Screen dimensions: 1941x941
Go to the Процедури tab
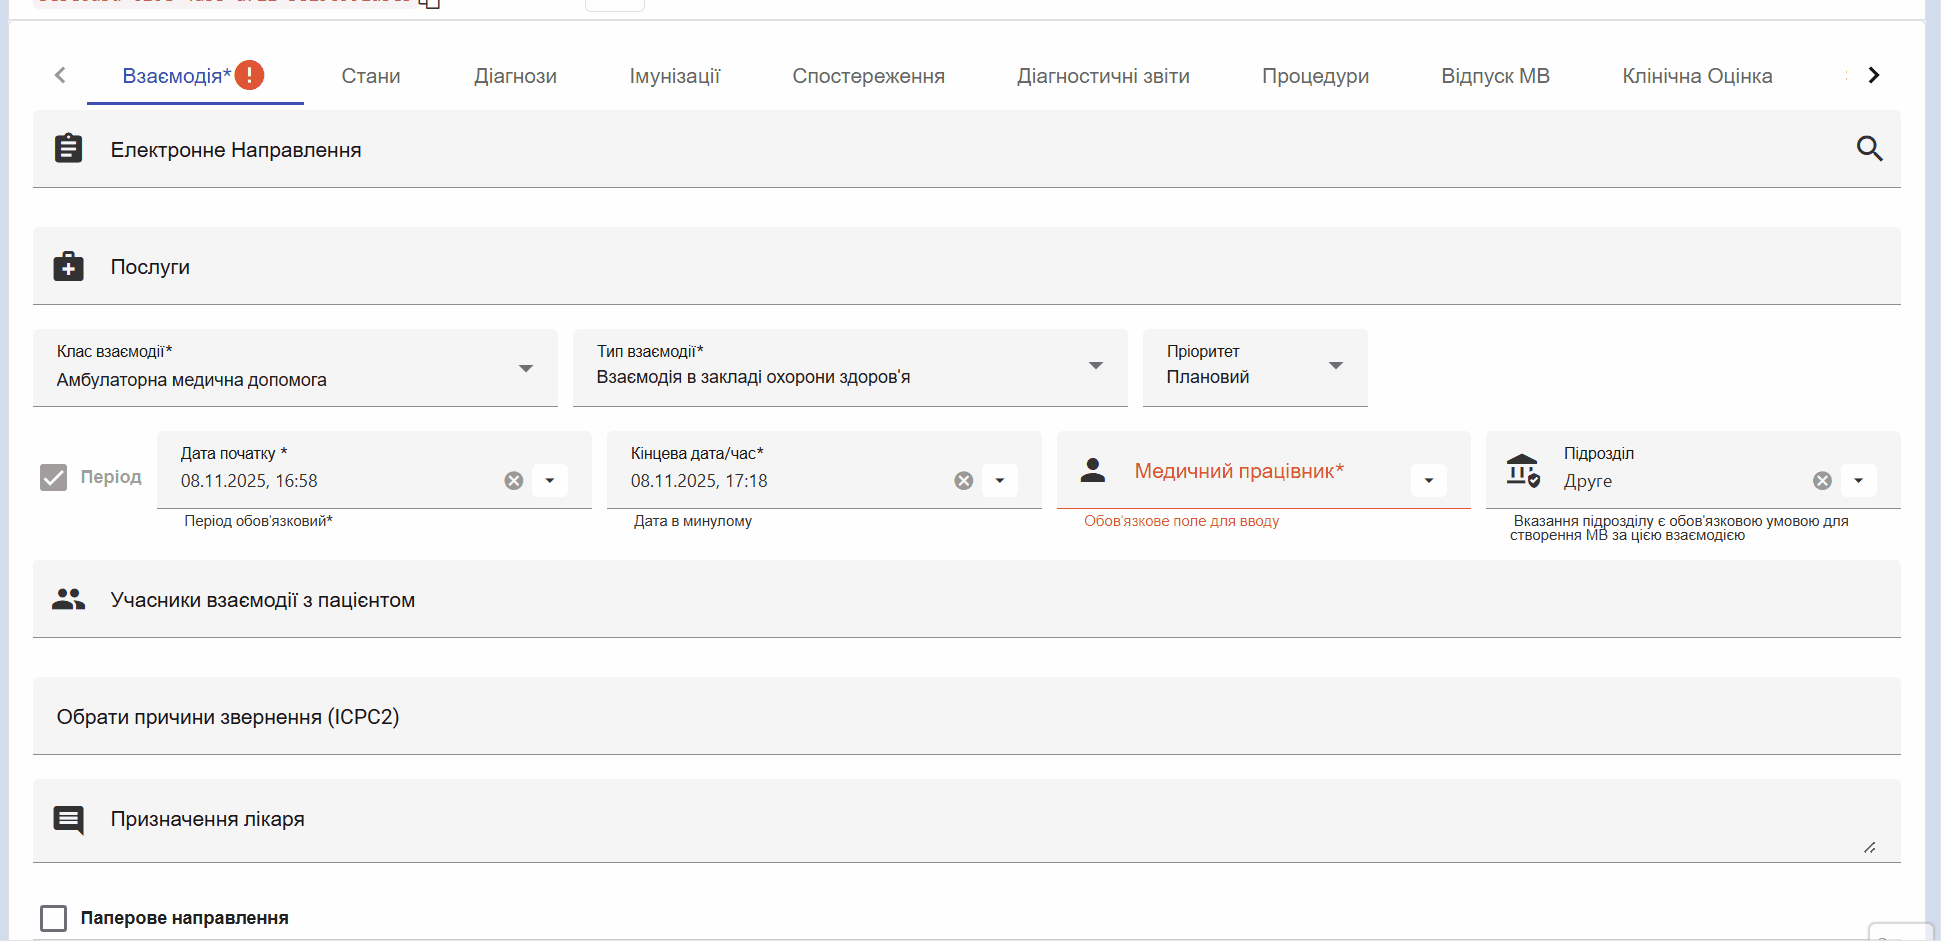(1315, 76)
